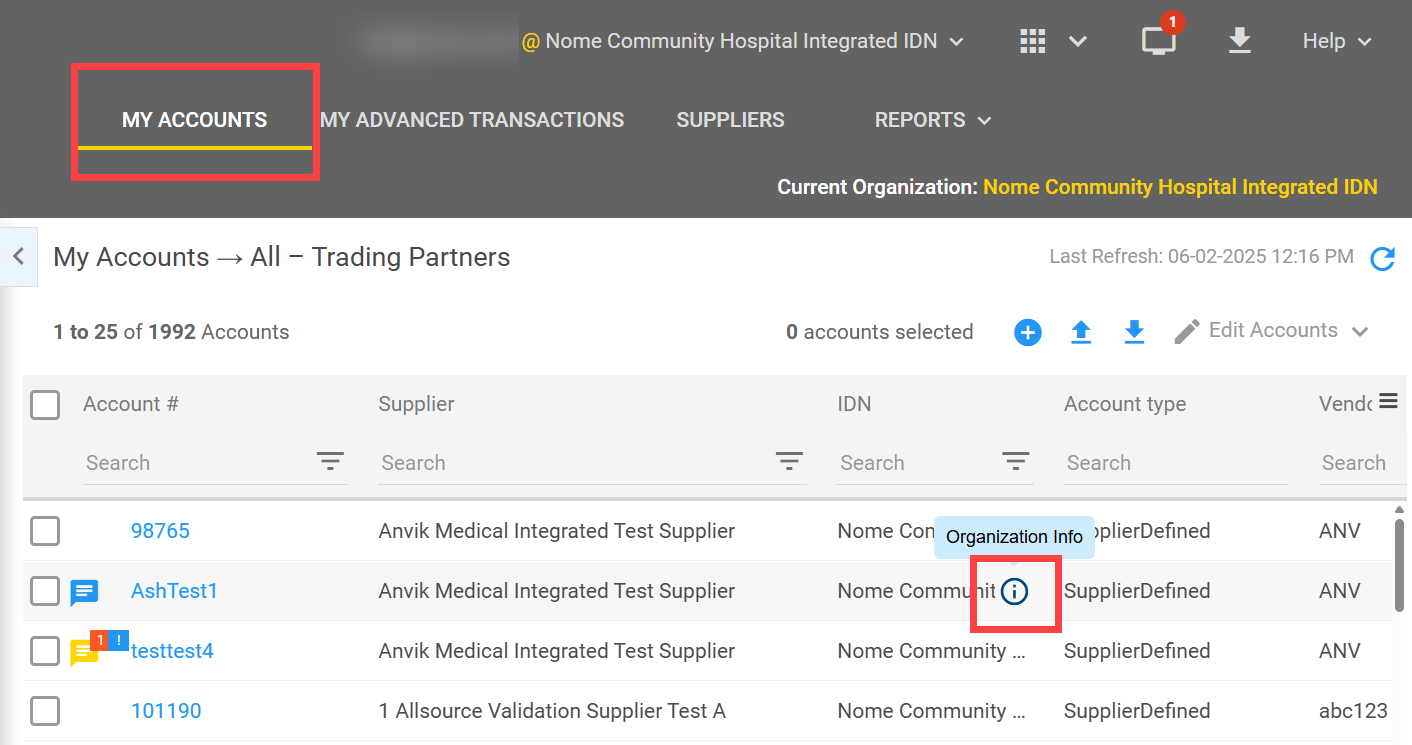1412x745 pixels.
Task: Select the upload accounts icon
Action: tap(1081, 331)
